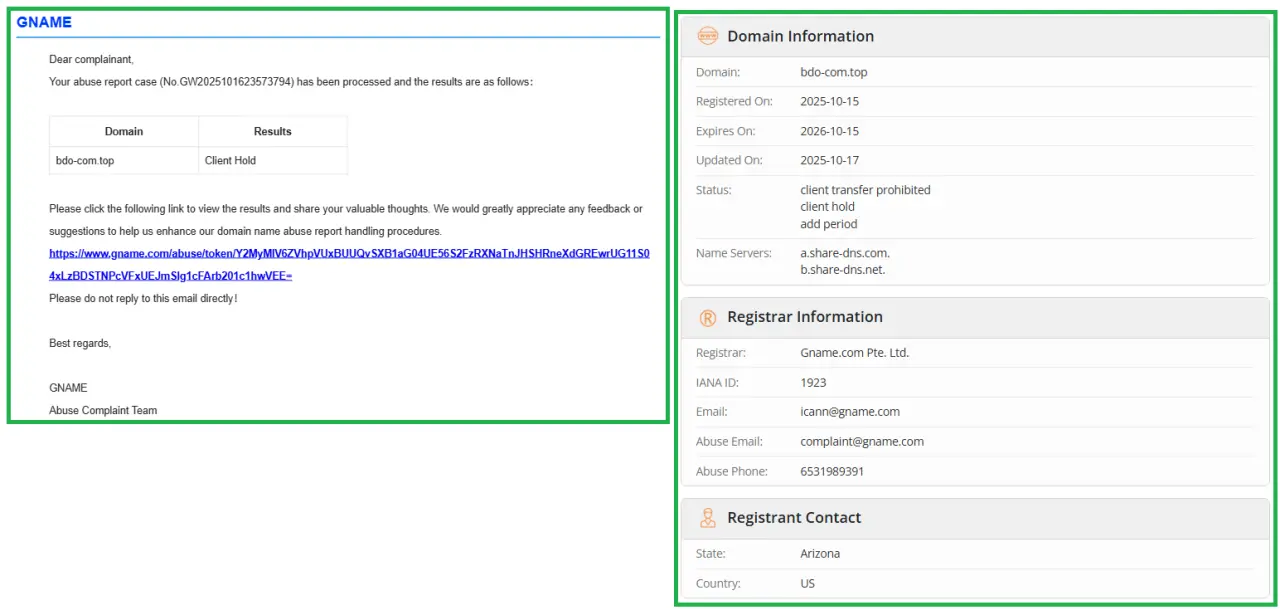Click the IANA ID field label

(719, 383)
